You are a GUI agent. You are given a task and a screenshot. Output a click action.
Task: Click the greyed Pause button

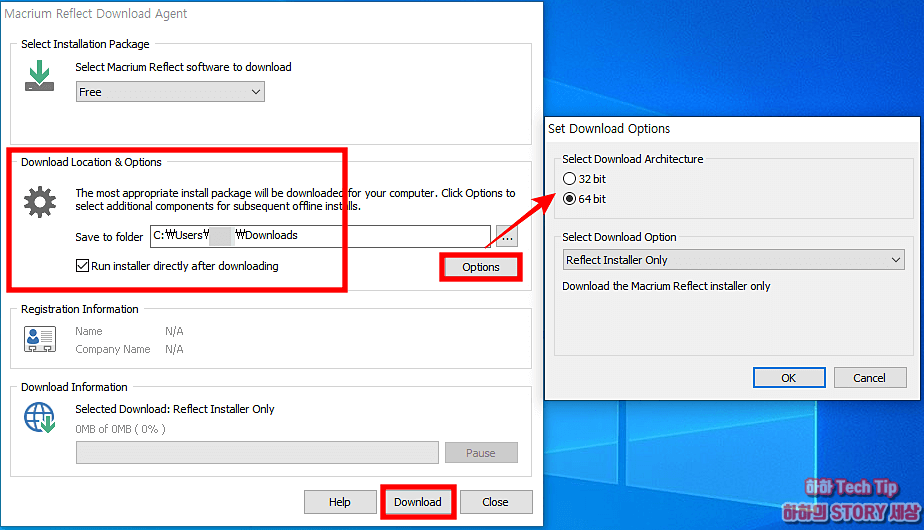pos(481,453)
